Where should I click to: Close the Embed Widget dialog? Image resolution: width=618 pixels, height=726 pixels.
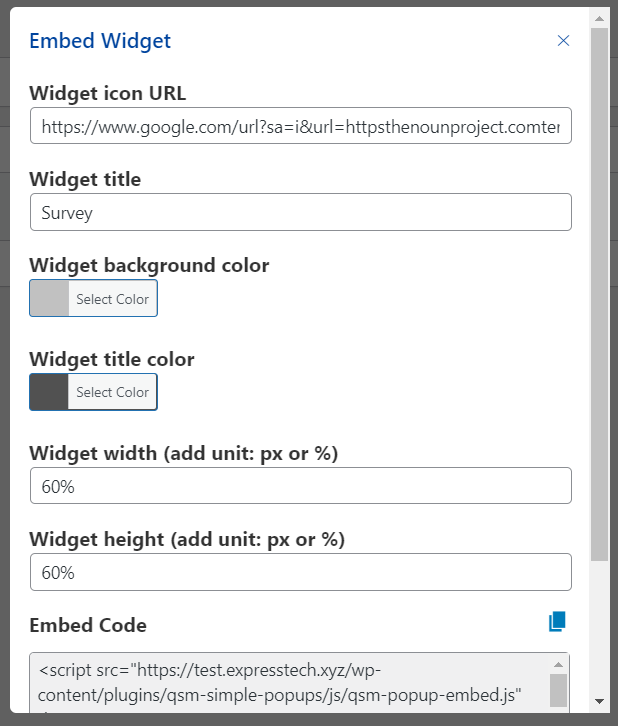pos(563,41)
